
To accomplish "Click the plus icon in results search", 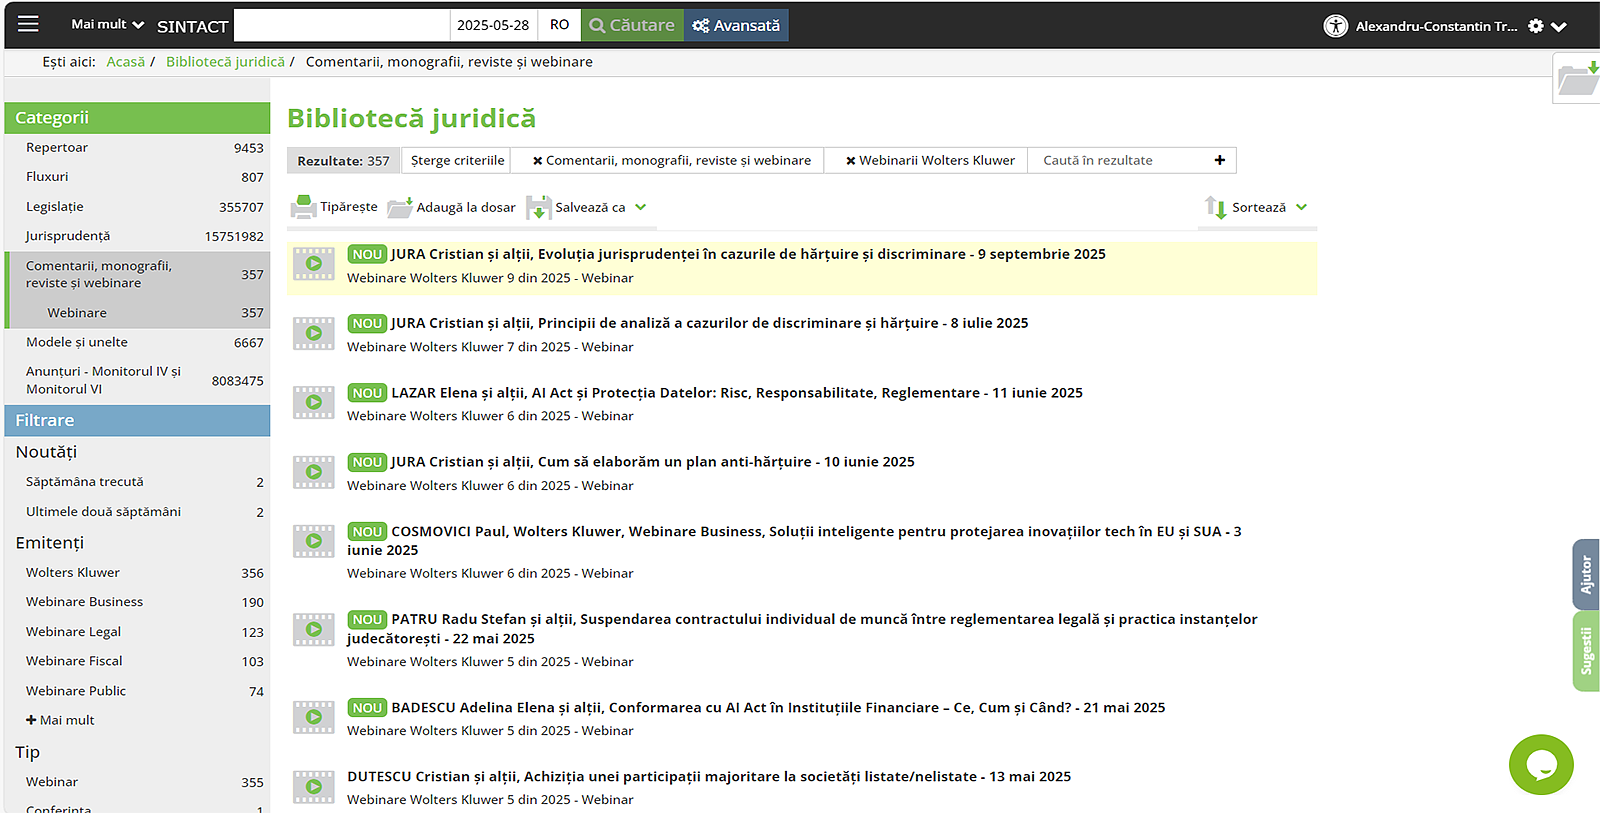I will 1220,160.
